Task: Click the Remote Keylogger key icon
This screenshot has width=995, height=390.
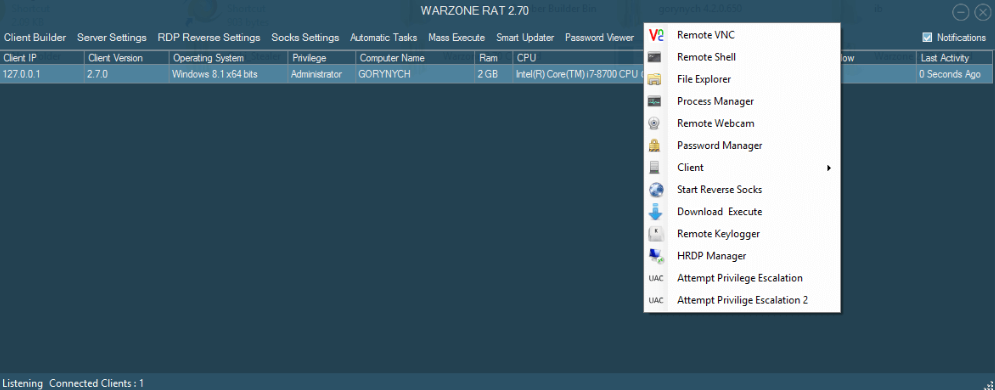Action: tap(656, 234)
